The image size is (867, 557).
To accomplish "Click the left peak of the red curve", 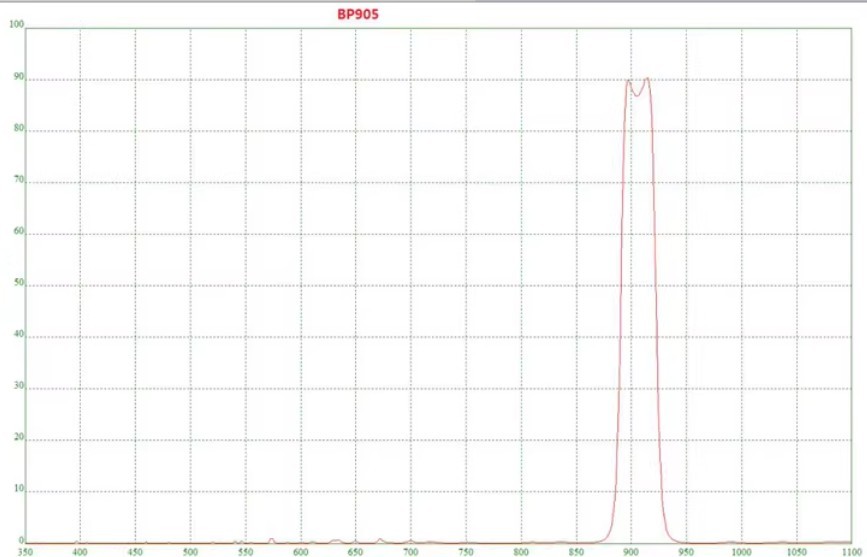I will [x=628, y=81].
